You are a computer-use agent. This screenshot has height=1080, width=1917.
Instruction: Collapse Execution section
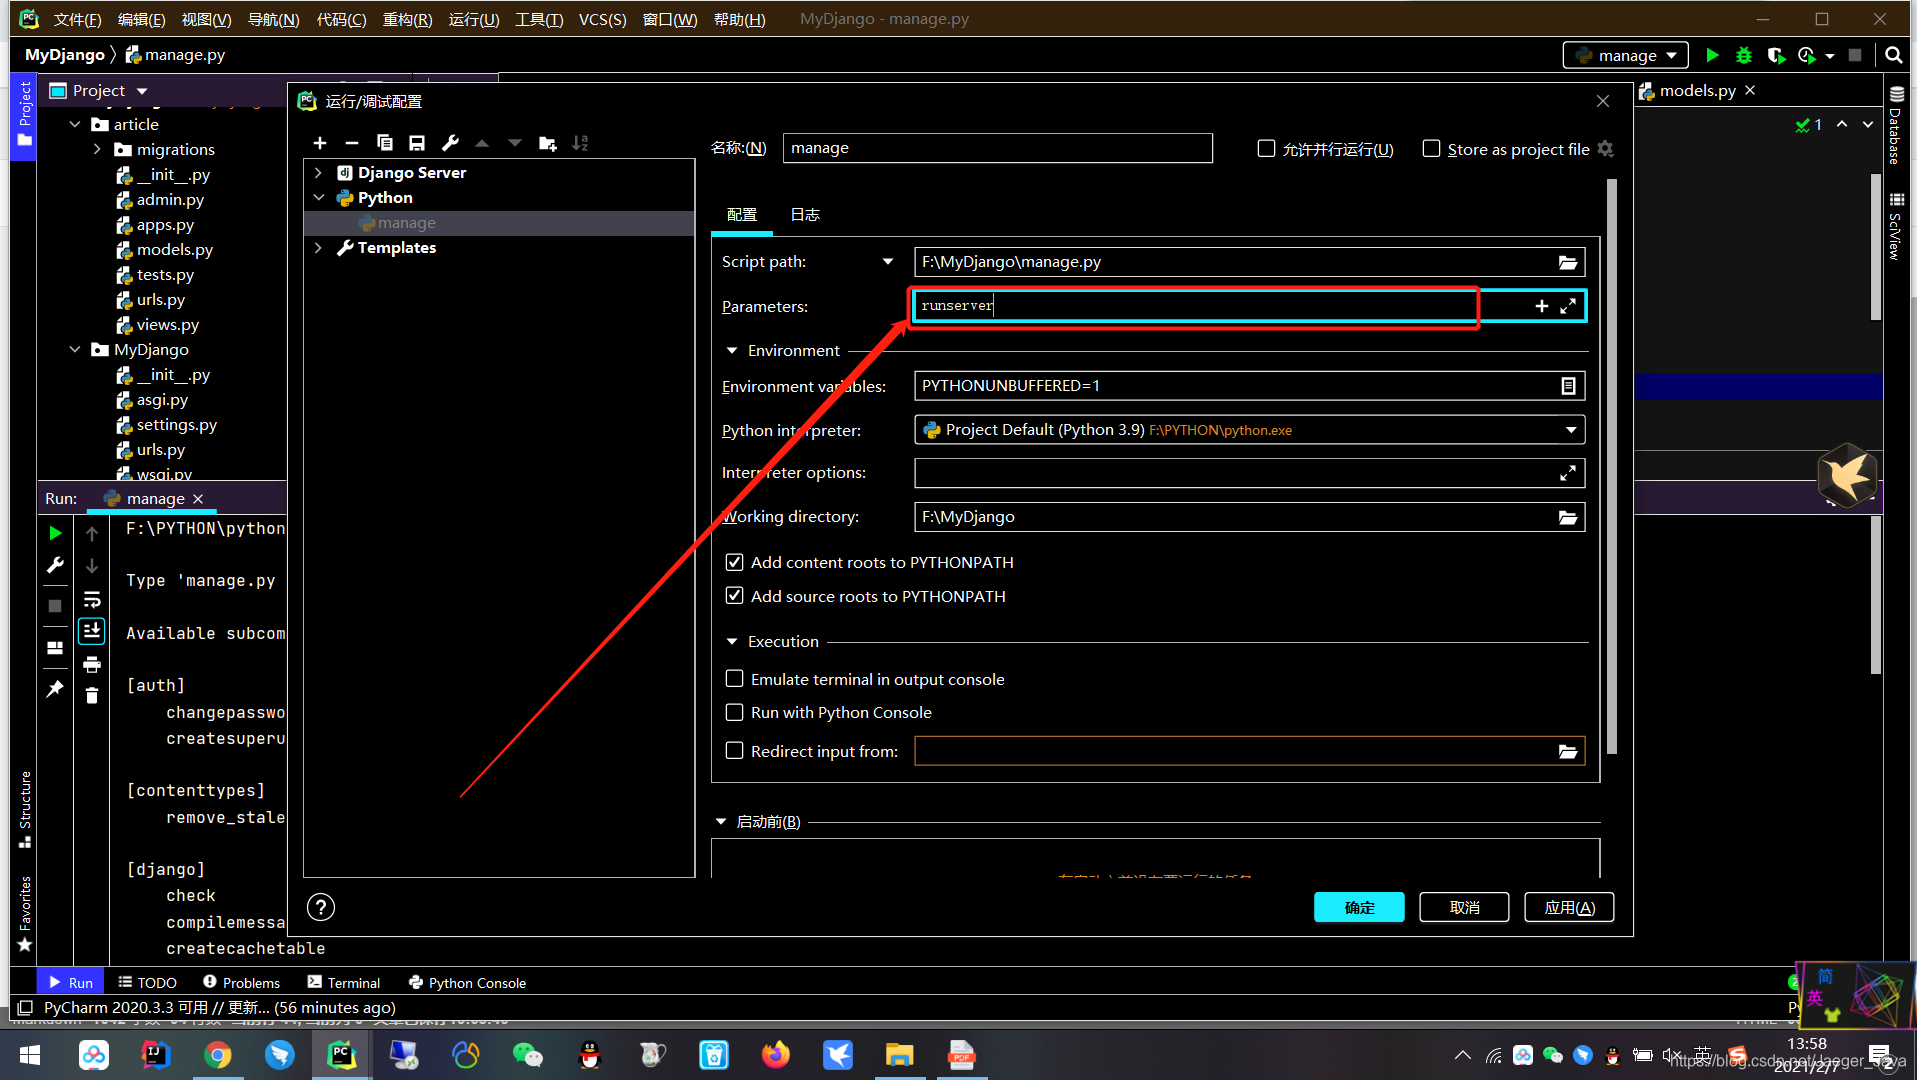(731, 642)
